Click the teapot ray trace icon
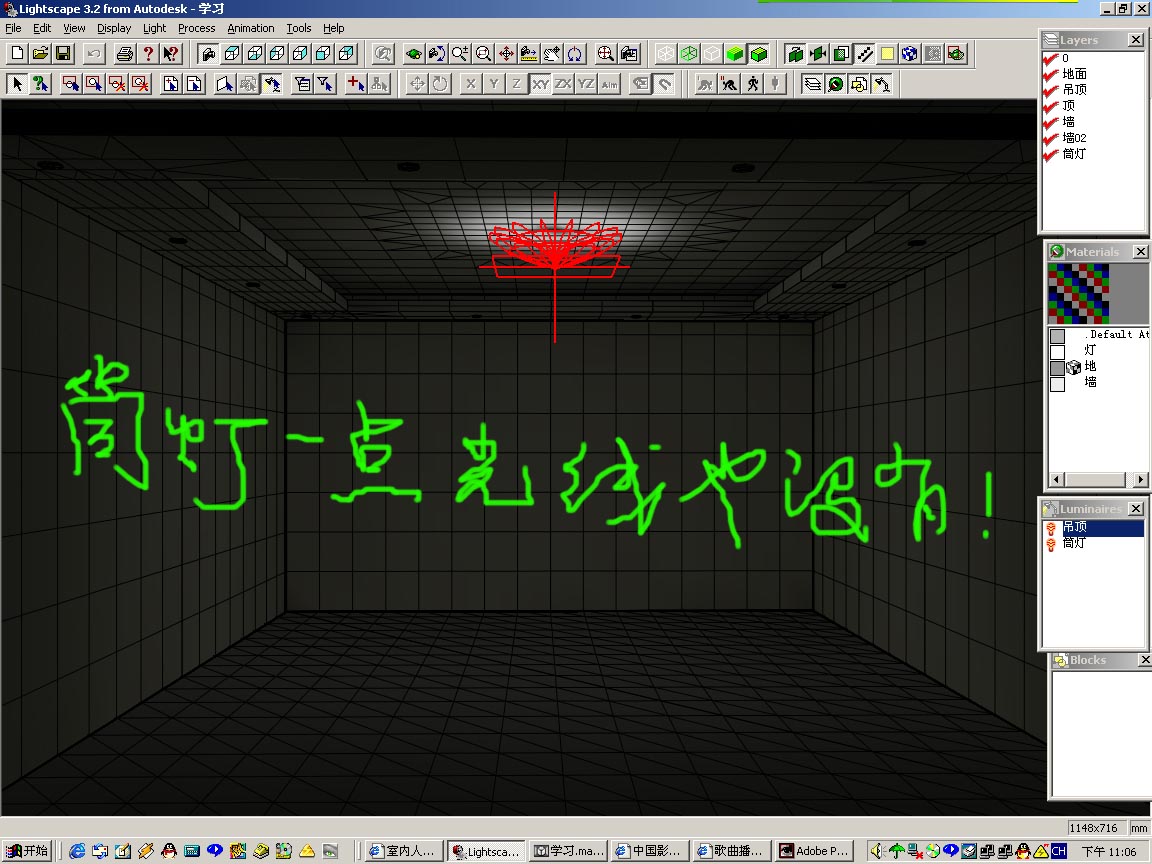Screen dimensions: 1152x864 point(956,54)
